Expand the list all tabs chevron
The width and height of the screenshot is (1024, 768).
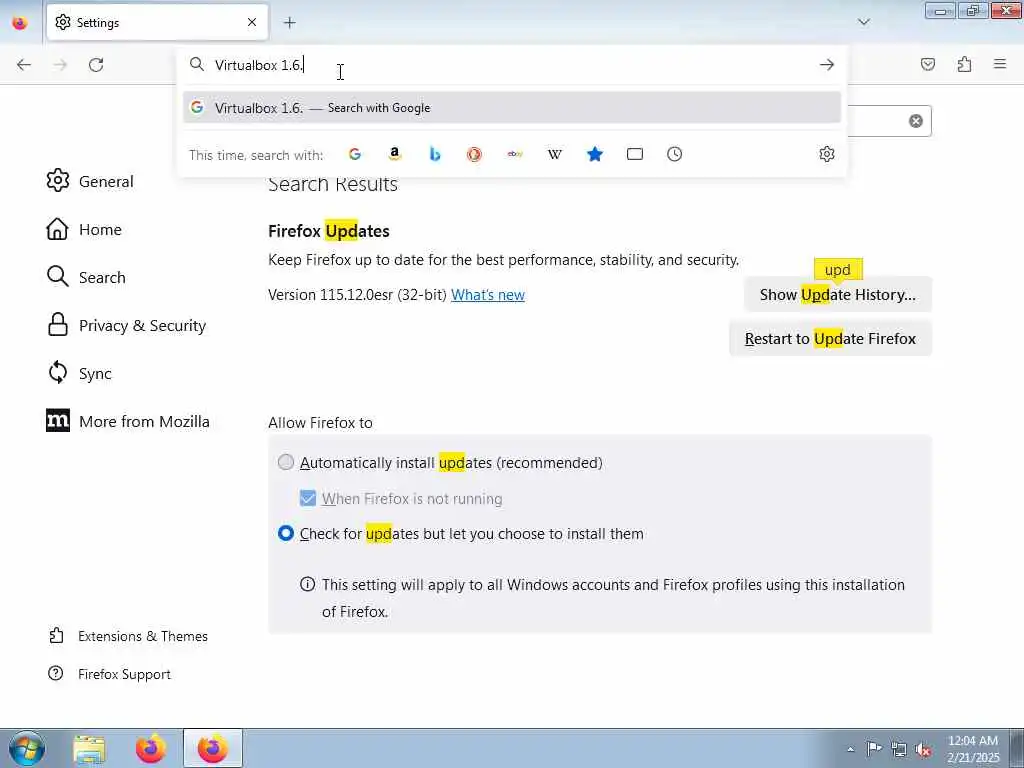[x=864, y=22]
